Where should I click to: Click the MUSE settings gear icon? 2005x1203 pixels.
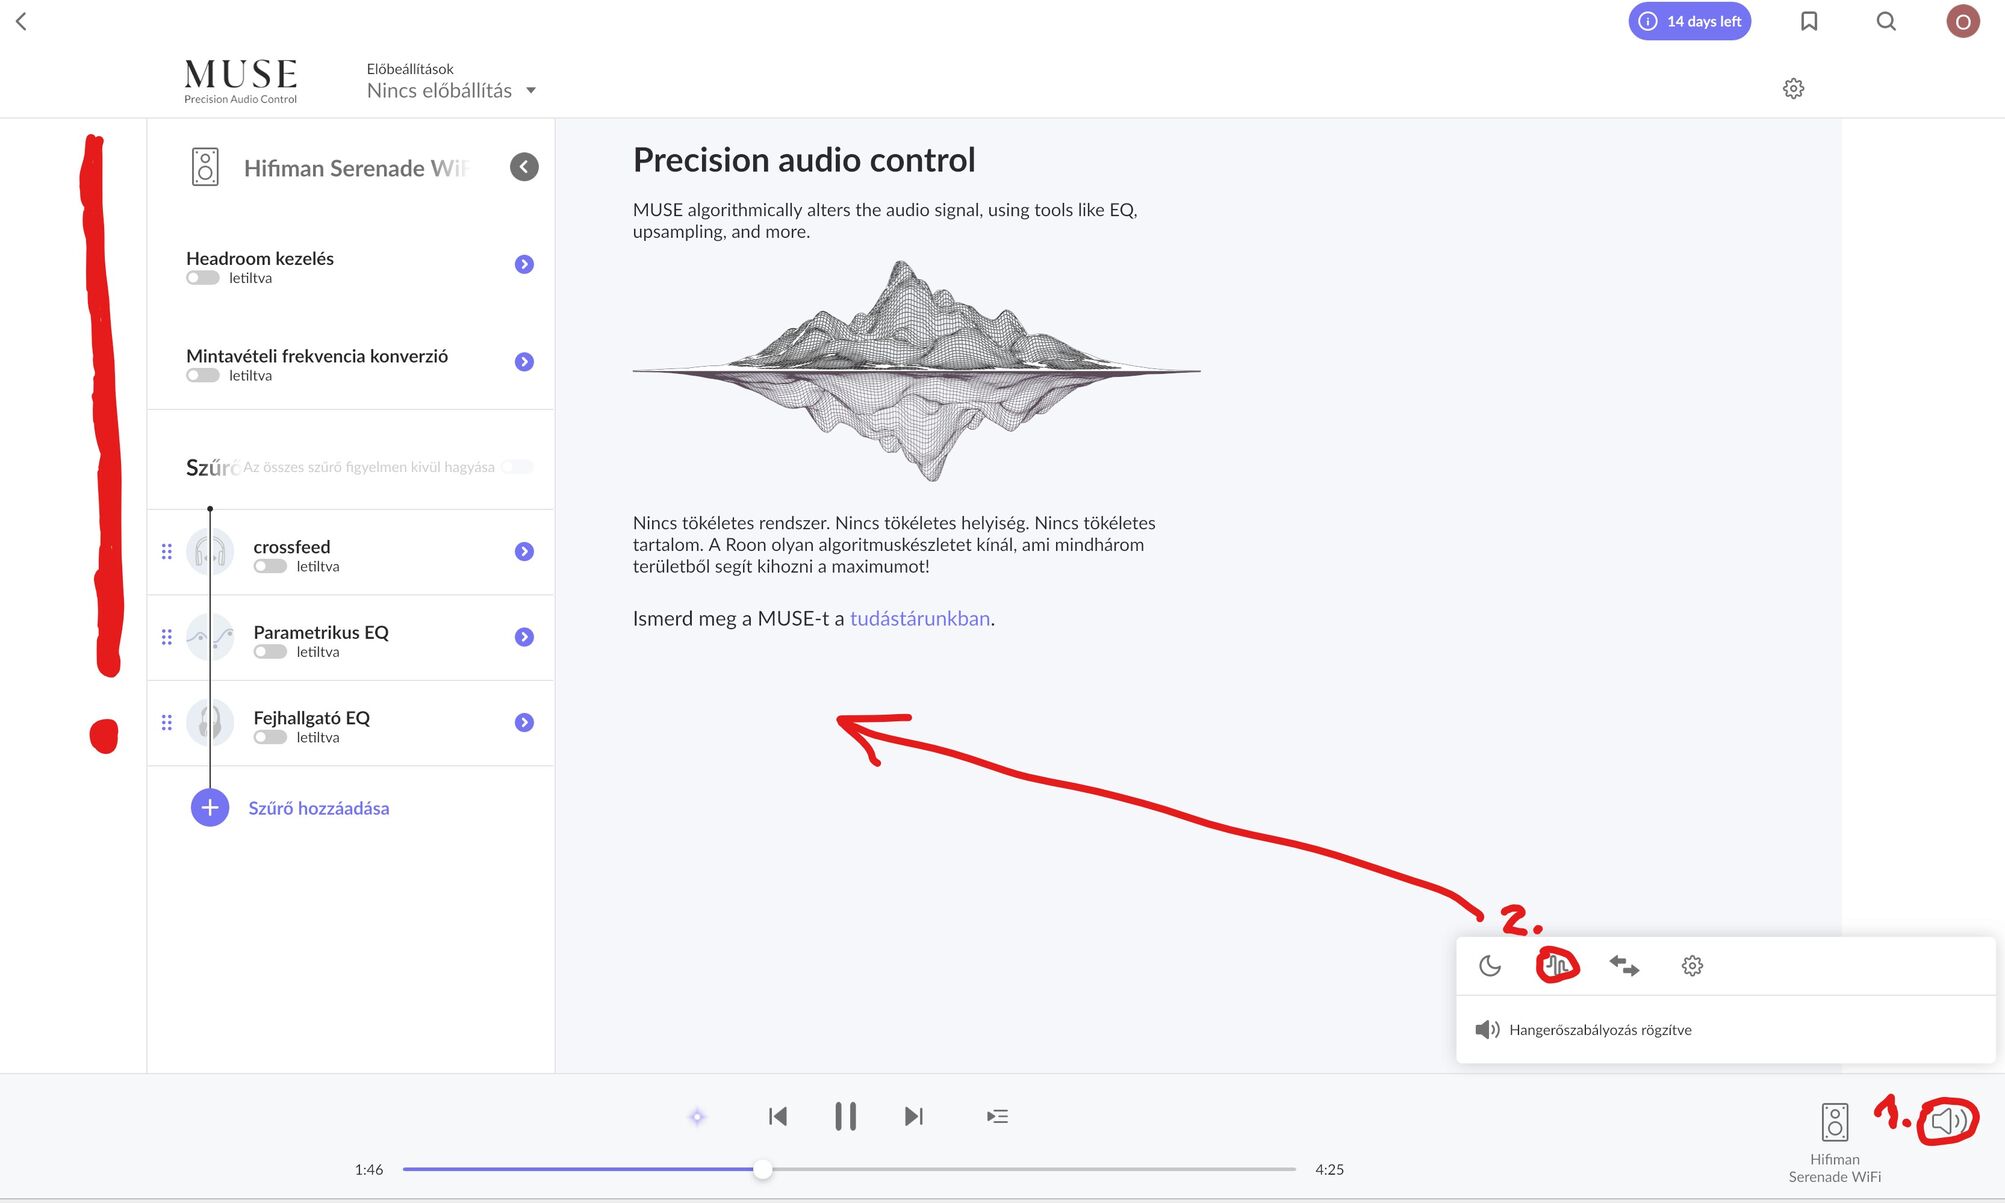click(x=1793, y=89)
